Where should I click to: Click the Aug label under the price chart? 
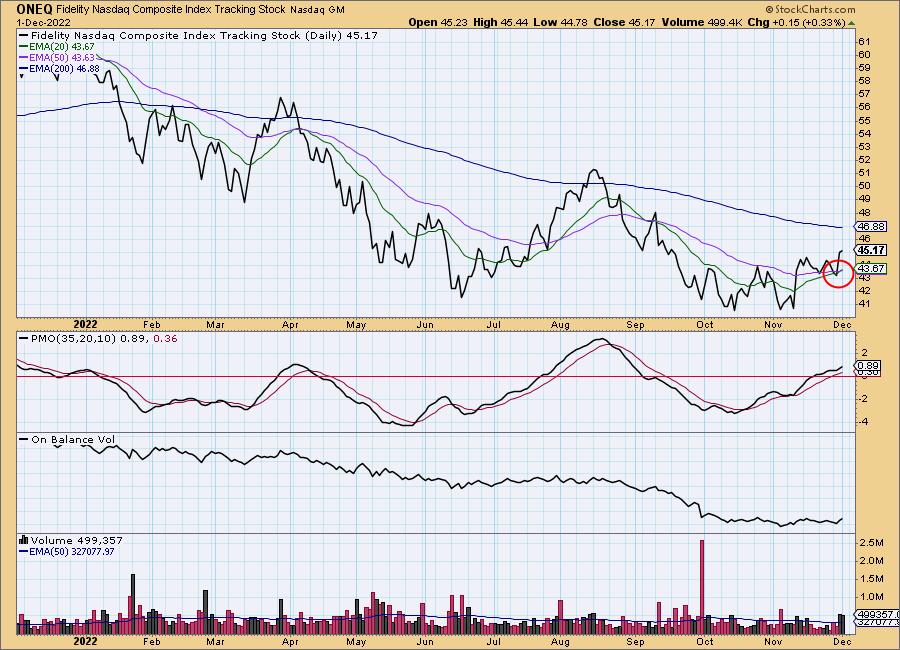click(560, 324)
